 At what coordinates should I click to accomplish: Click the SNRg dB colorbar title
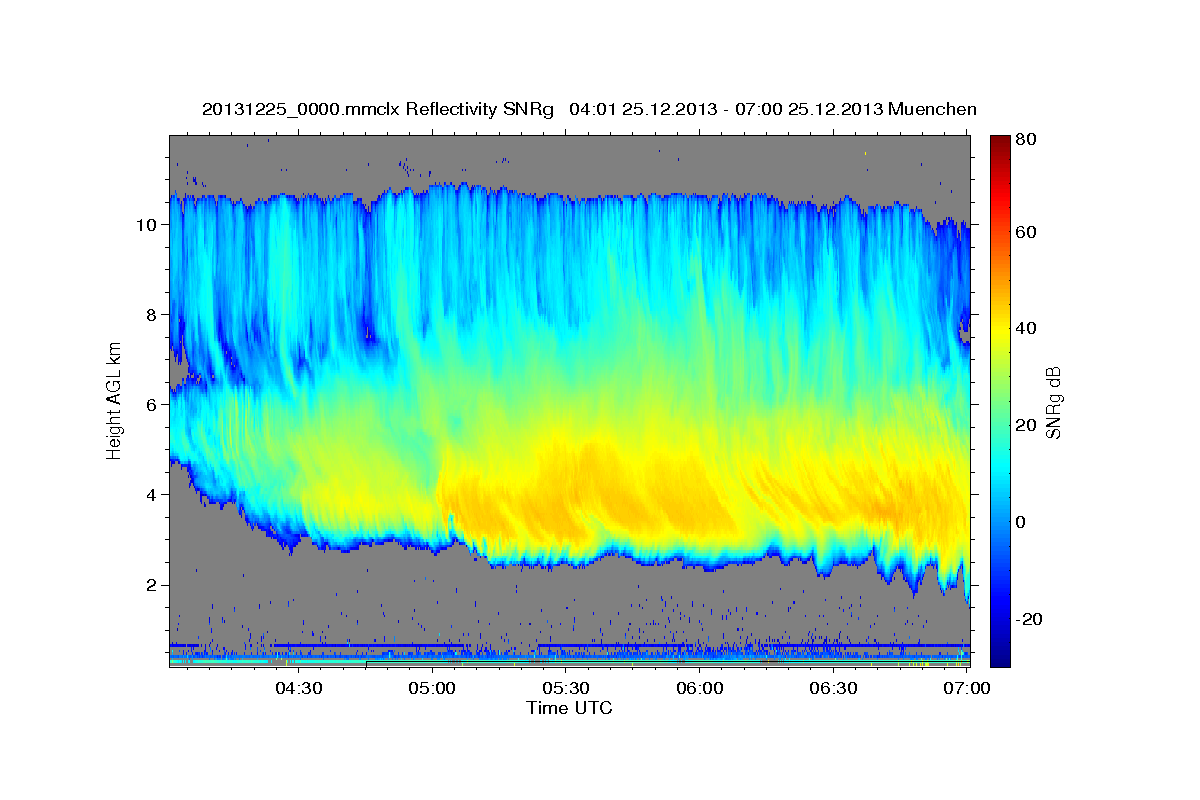[x=1053, y=402]
